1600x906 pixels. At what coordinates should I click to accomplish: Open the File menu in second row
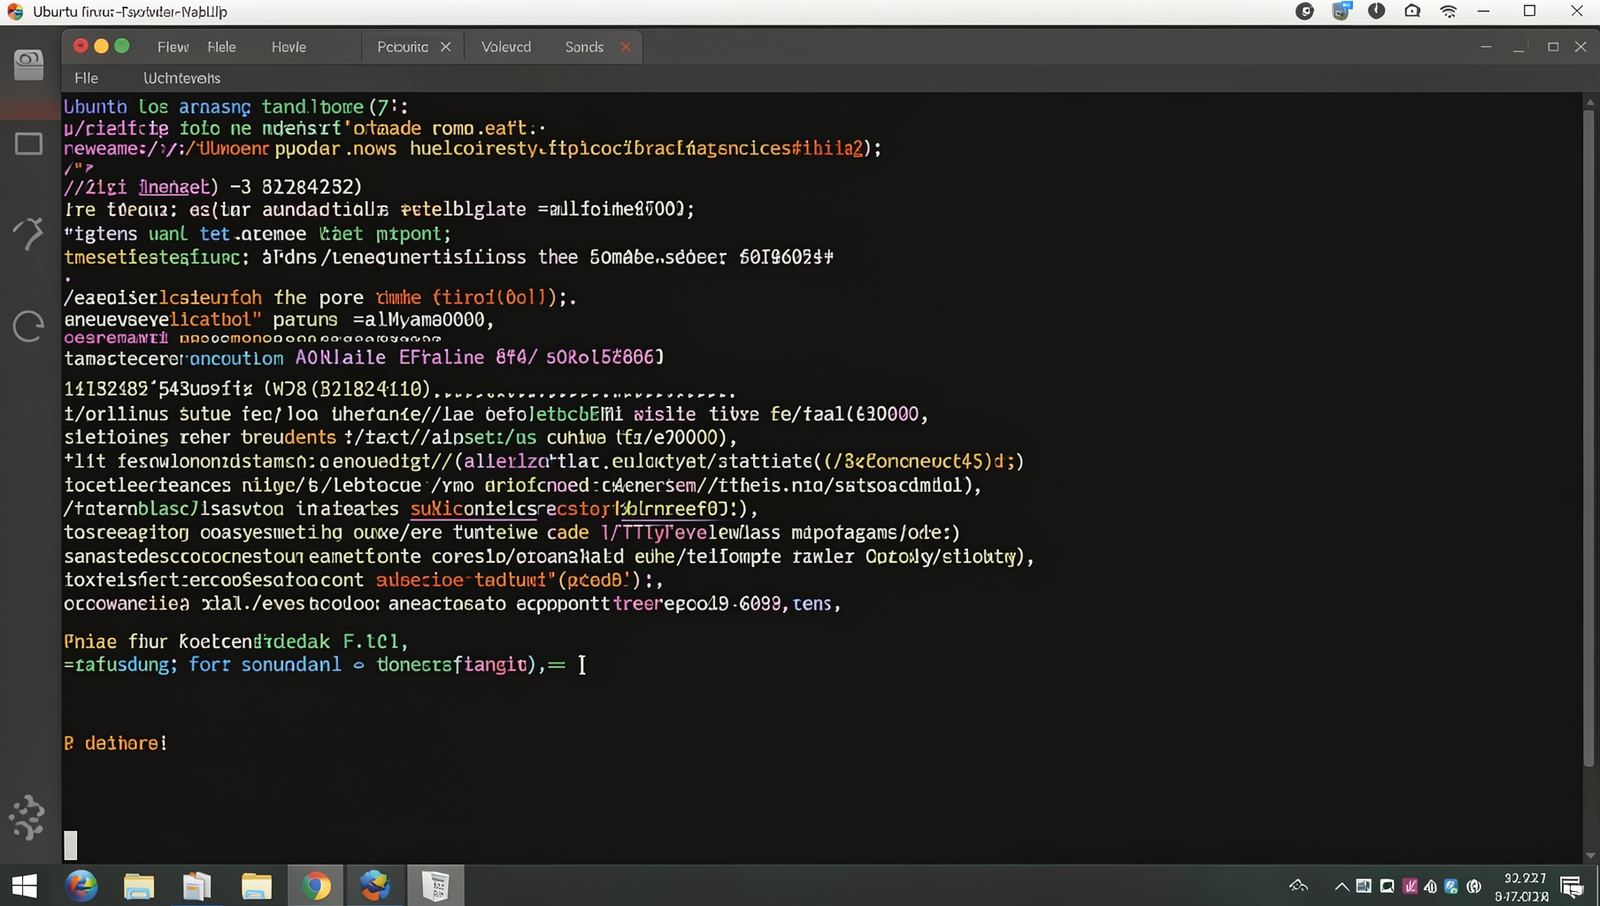[86, 78]
